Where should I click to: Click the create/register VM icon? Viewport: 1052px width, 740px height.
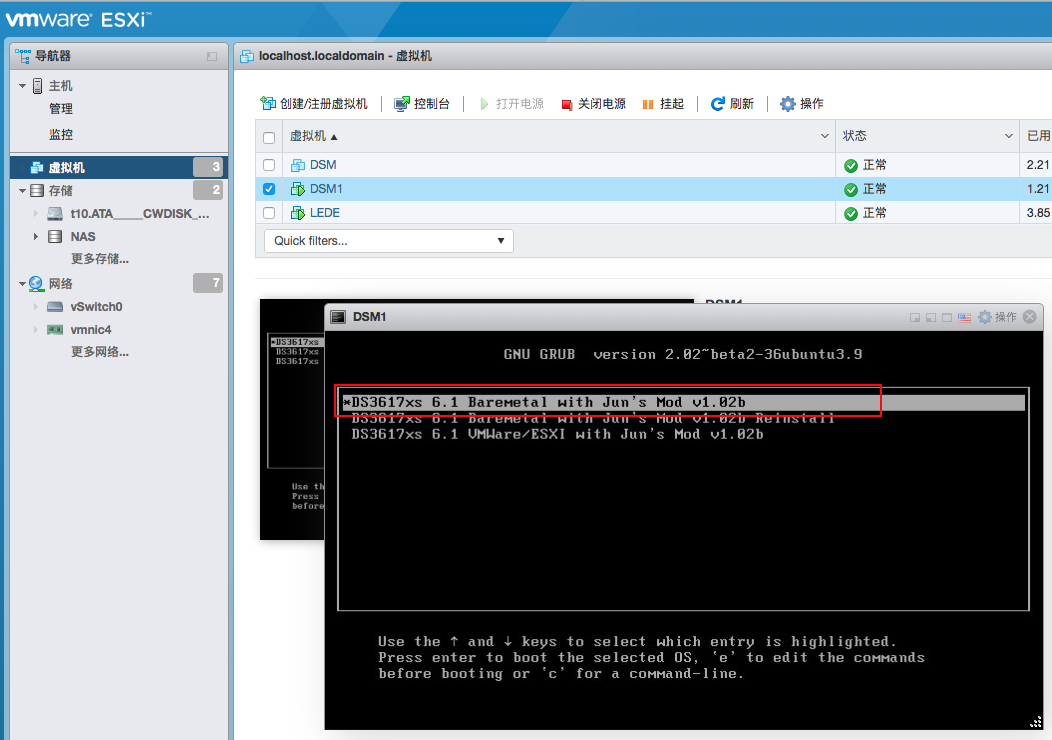pos(268,103)
